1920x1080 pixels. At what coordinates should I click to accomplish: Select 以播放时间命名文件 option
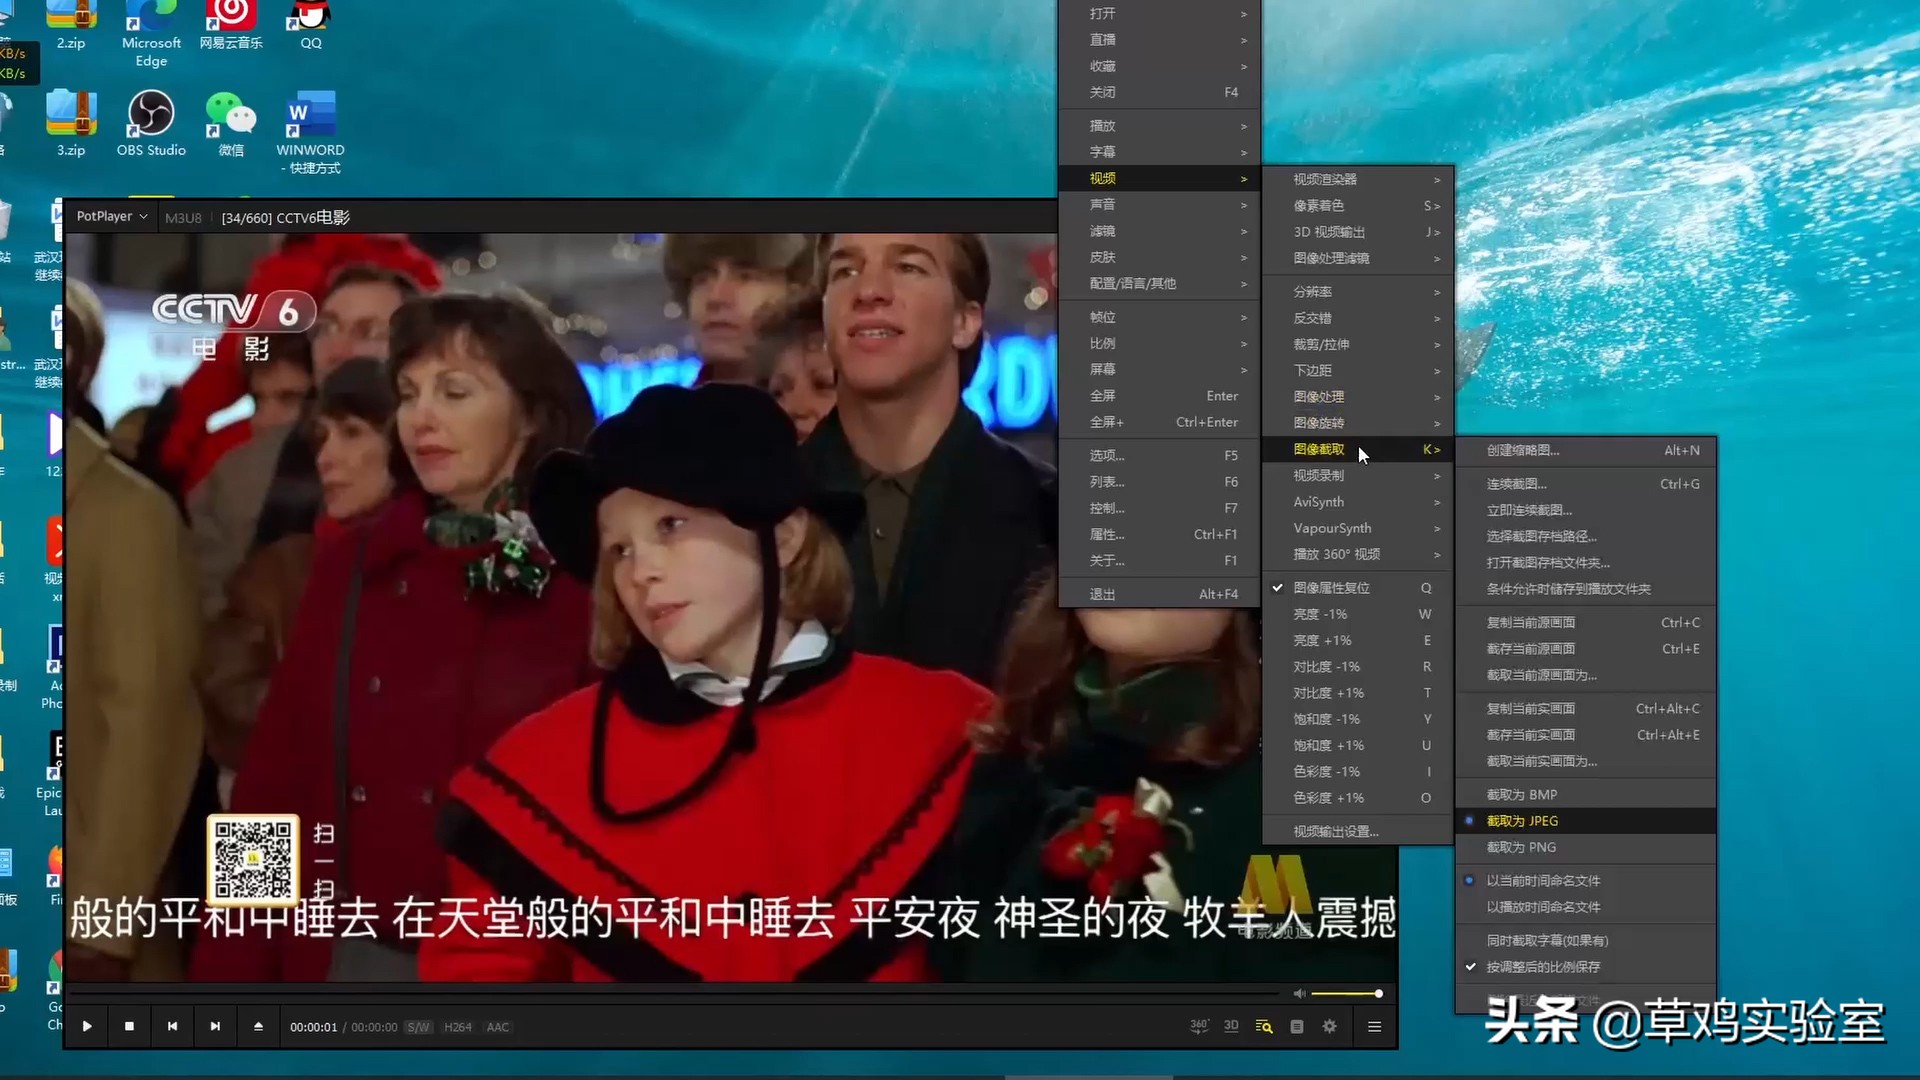1586,907
